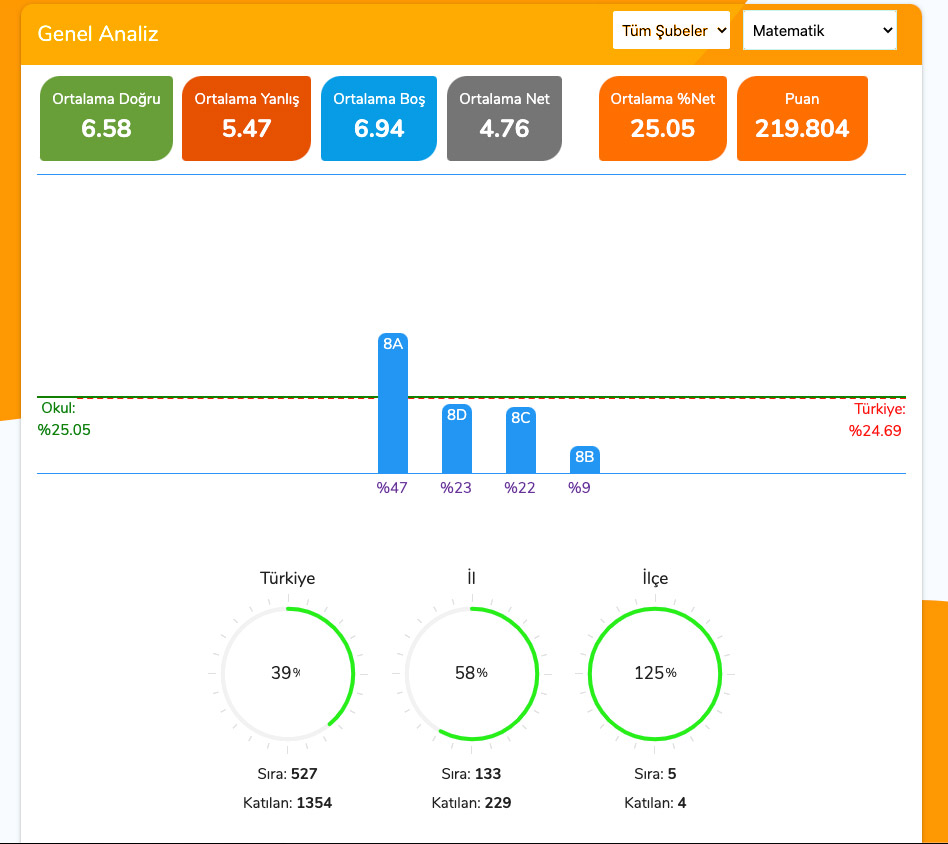Click the %22 label under the chart

[x=520, y=488]
